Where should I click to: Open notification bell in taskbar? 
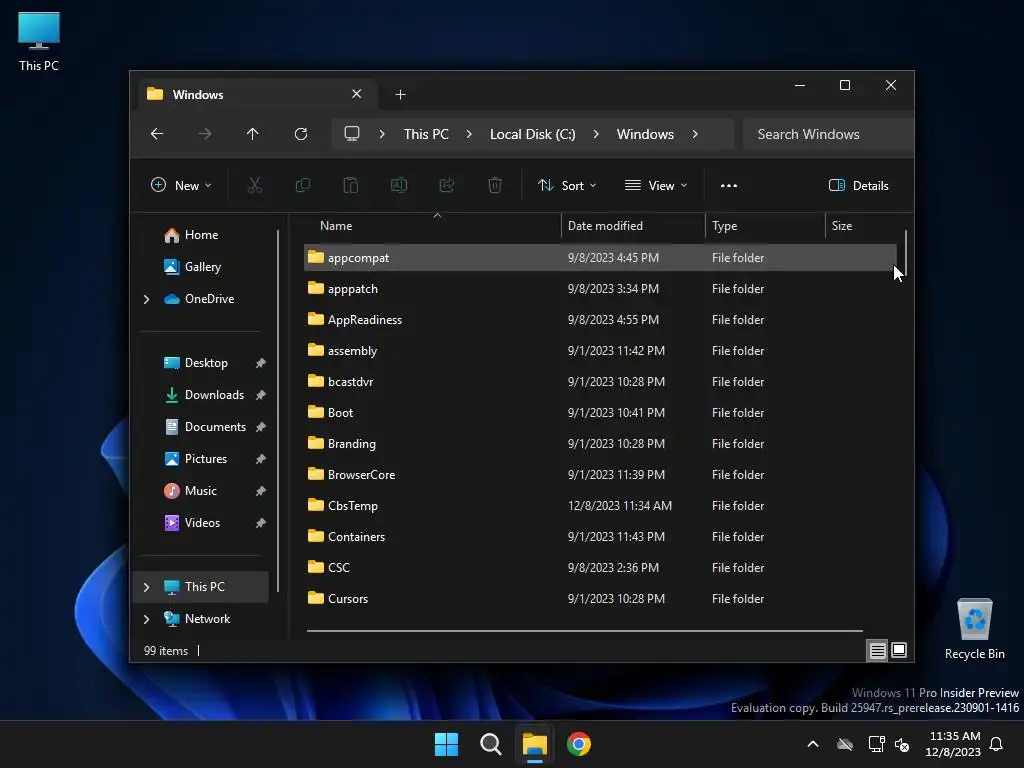997,744
